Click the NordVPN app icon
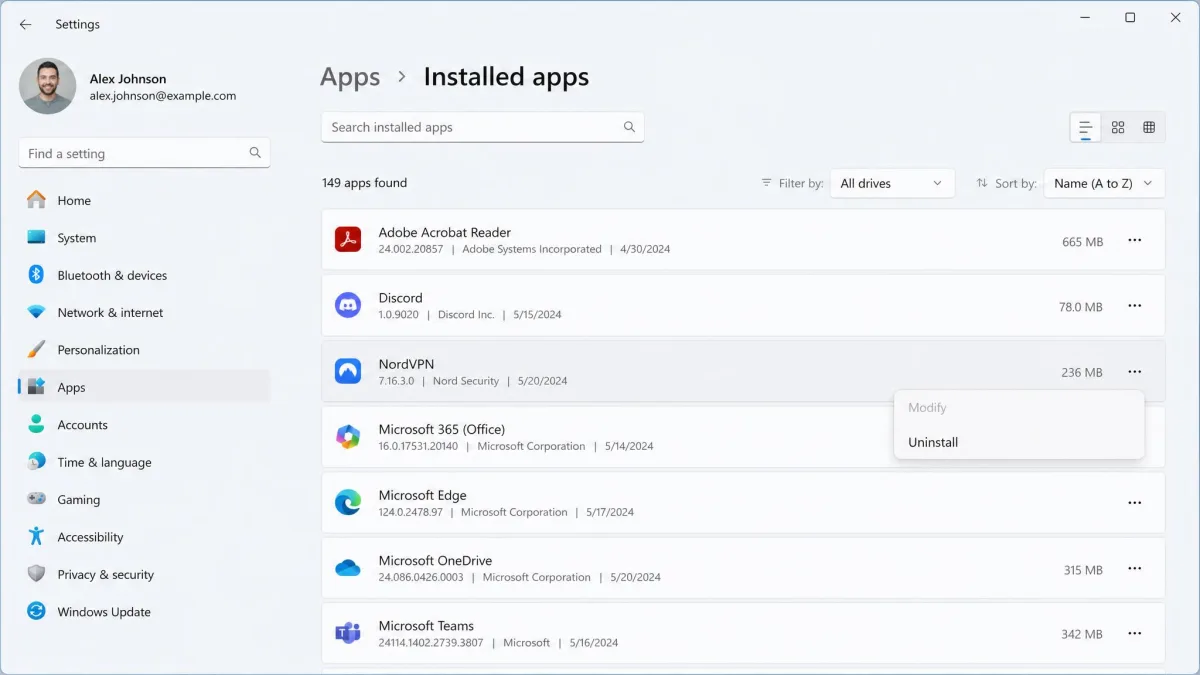This screenshot has height=675, width=1200. pyautogui.click(x=348, y=371)
